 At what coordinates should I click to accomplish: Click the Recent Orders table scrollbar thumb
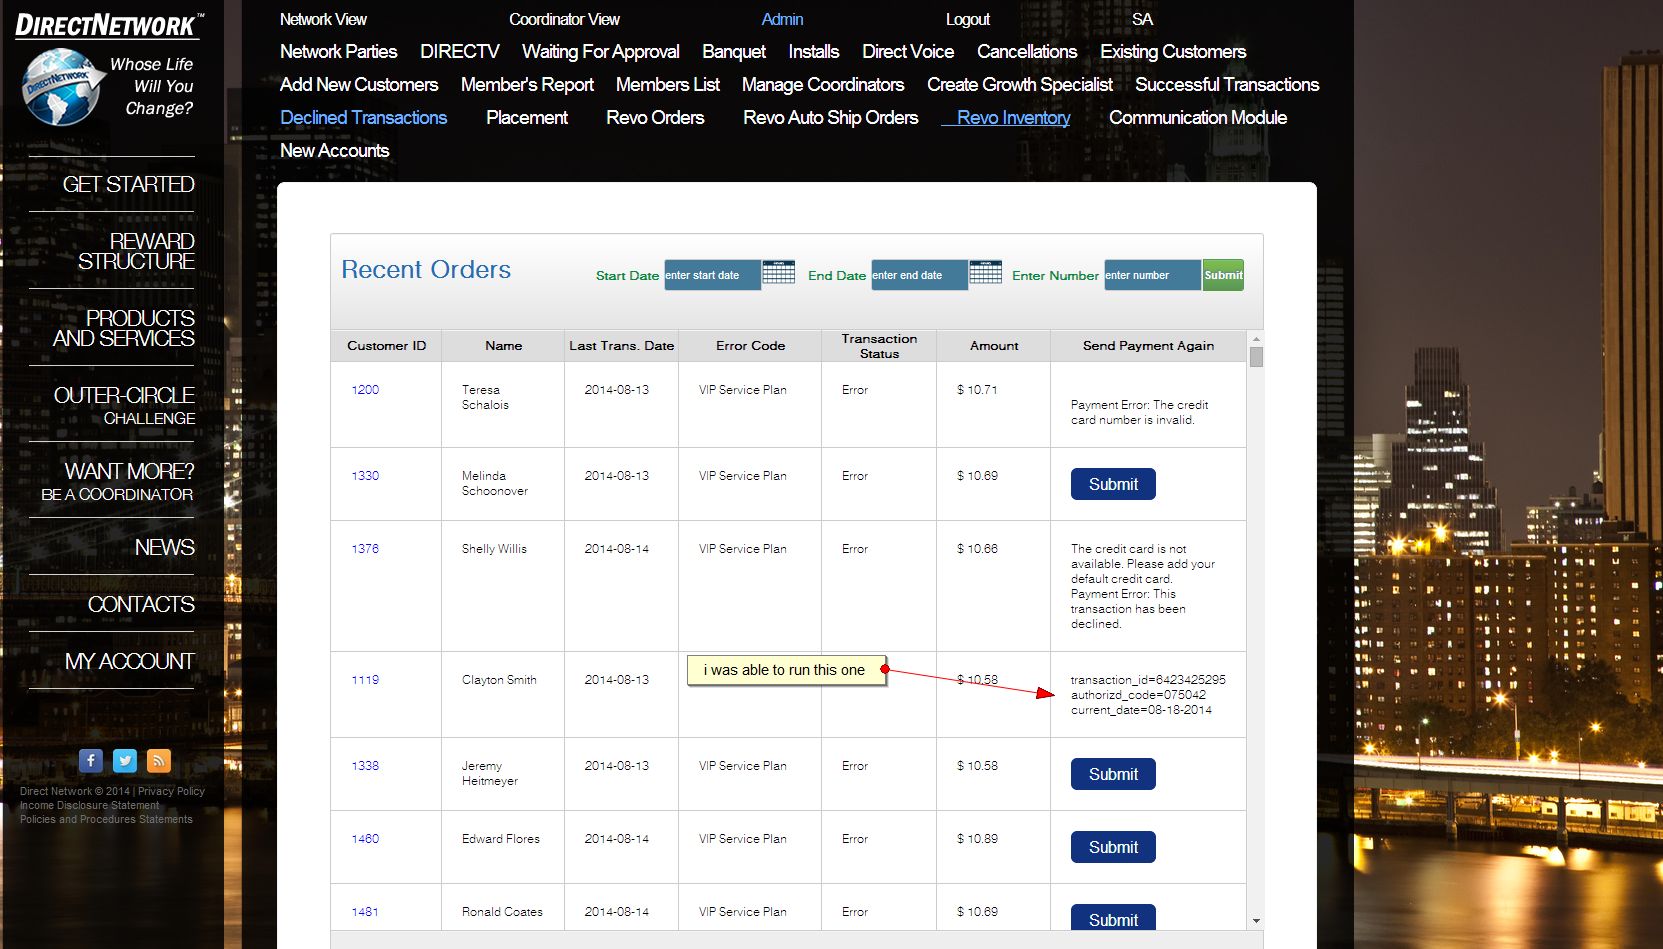point(1256,357)
